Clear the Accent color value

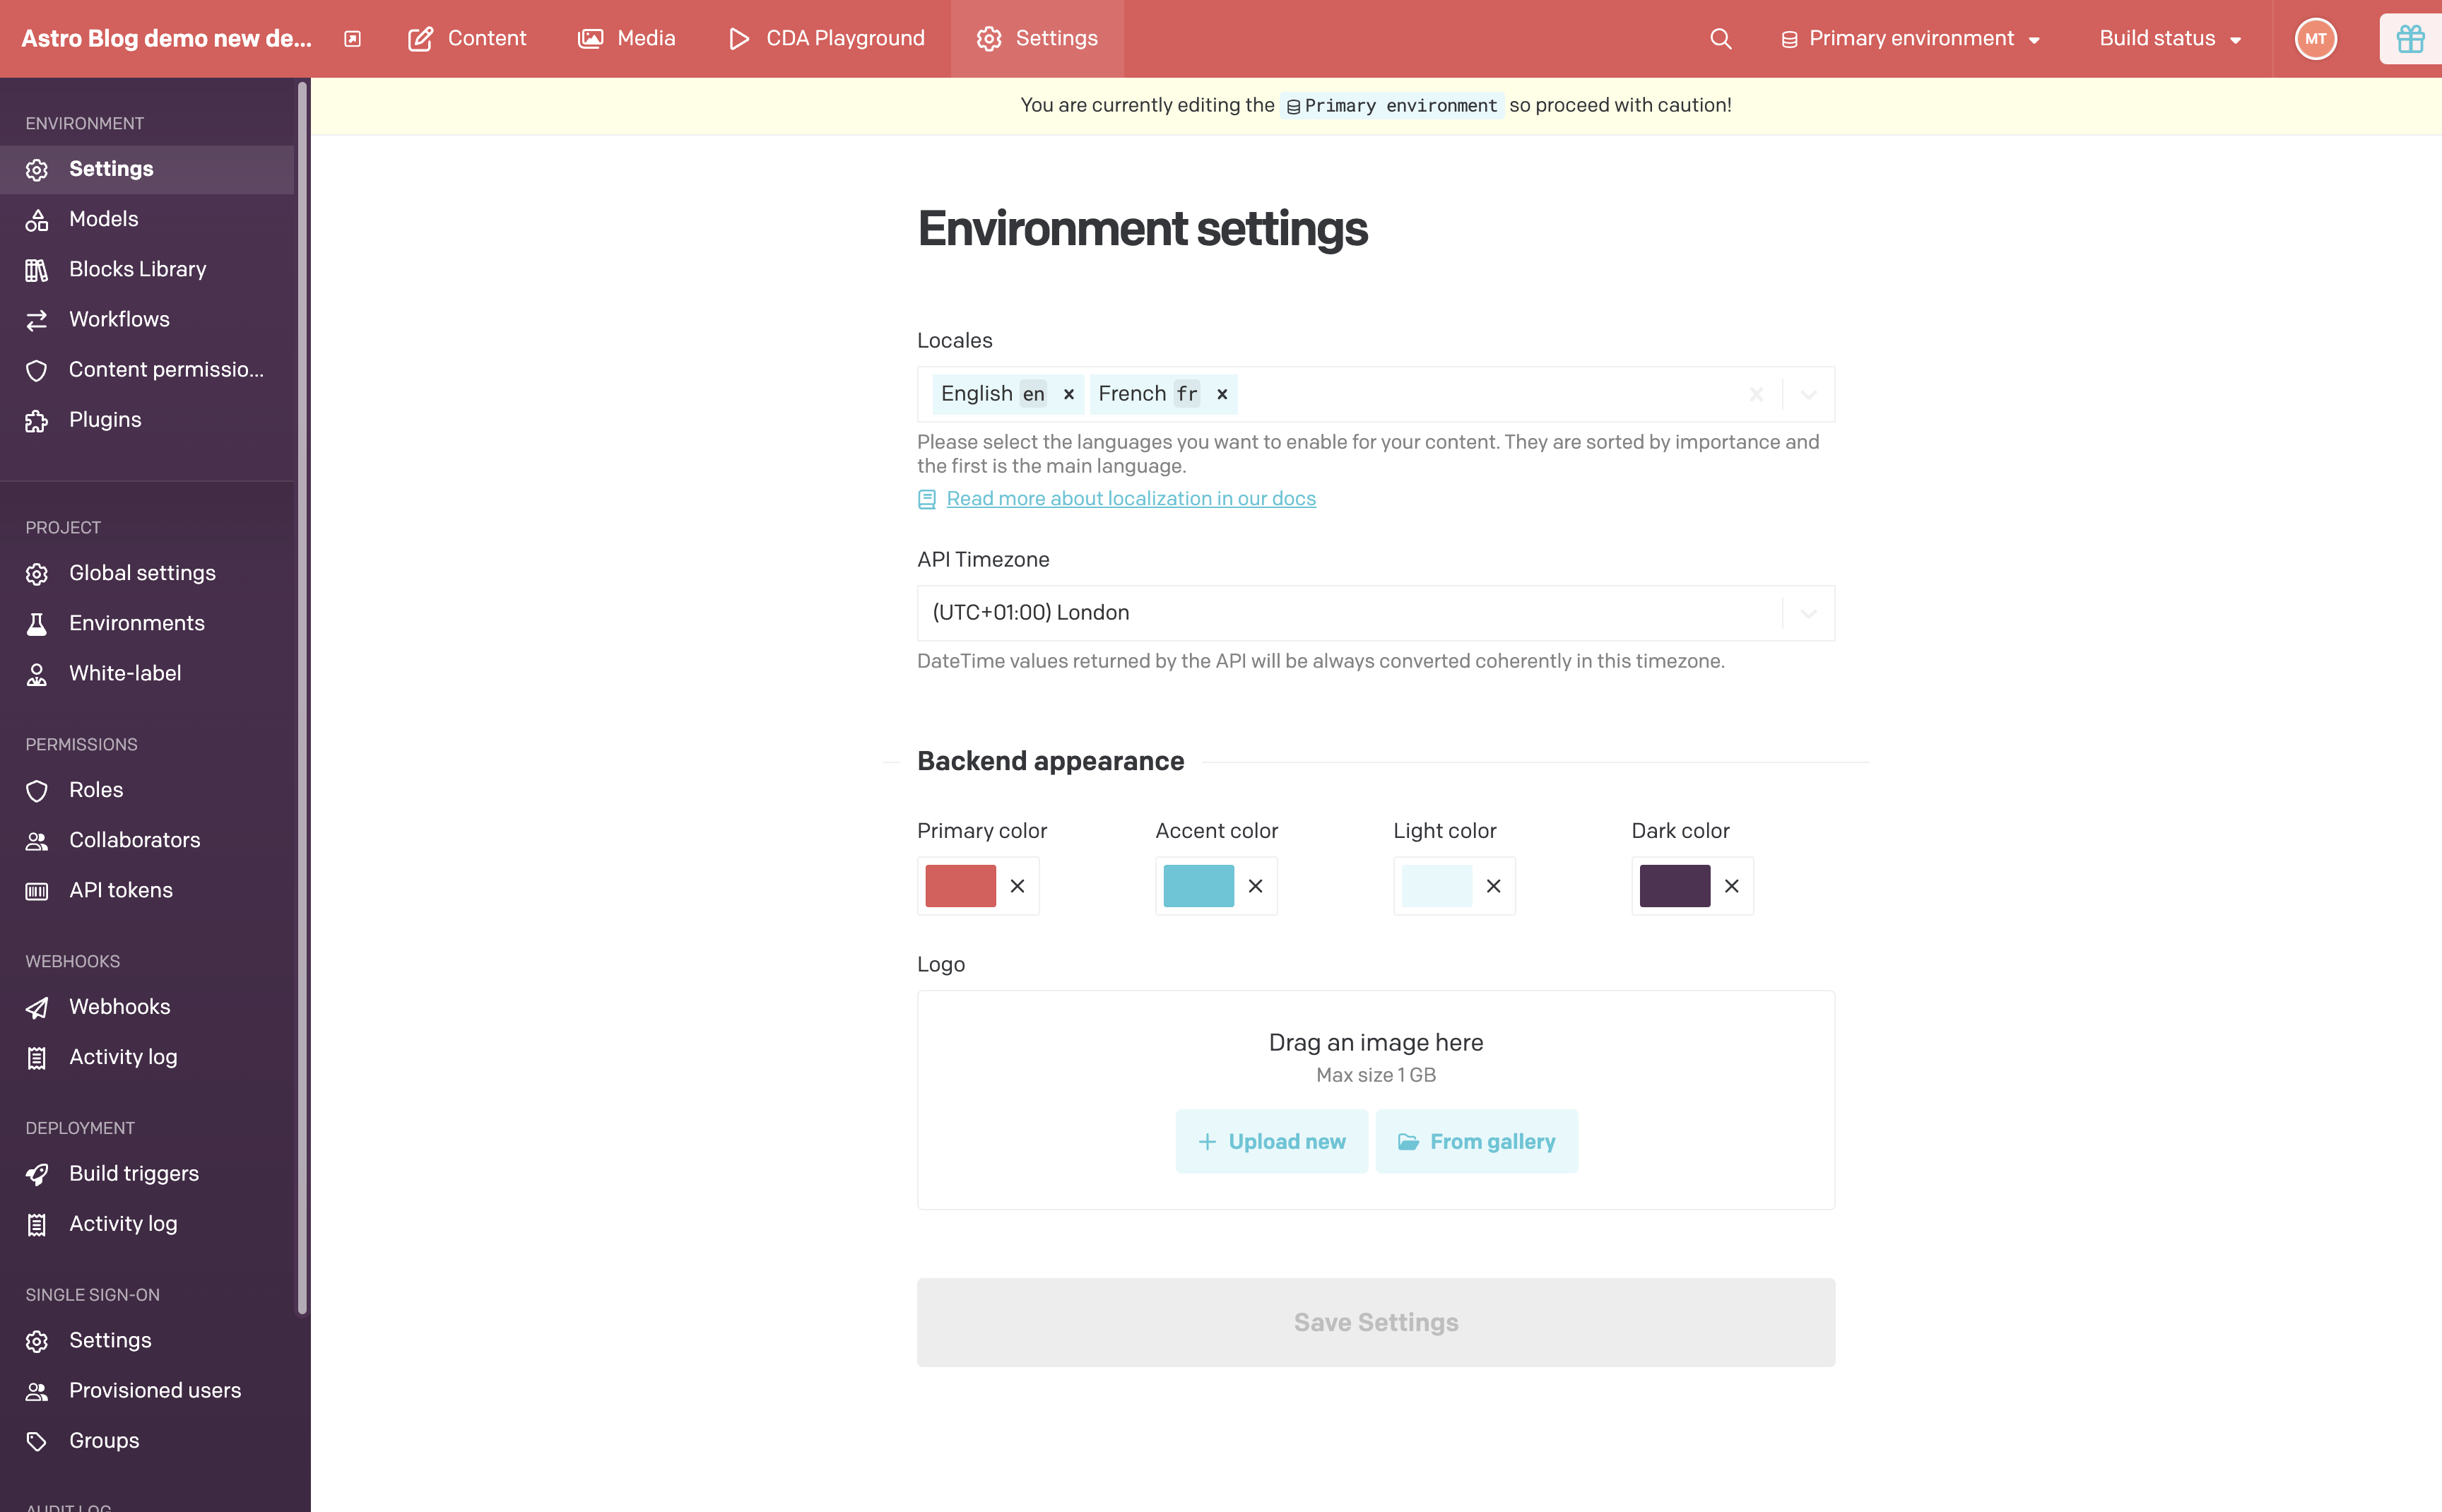[x=1256, y=886]
